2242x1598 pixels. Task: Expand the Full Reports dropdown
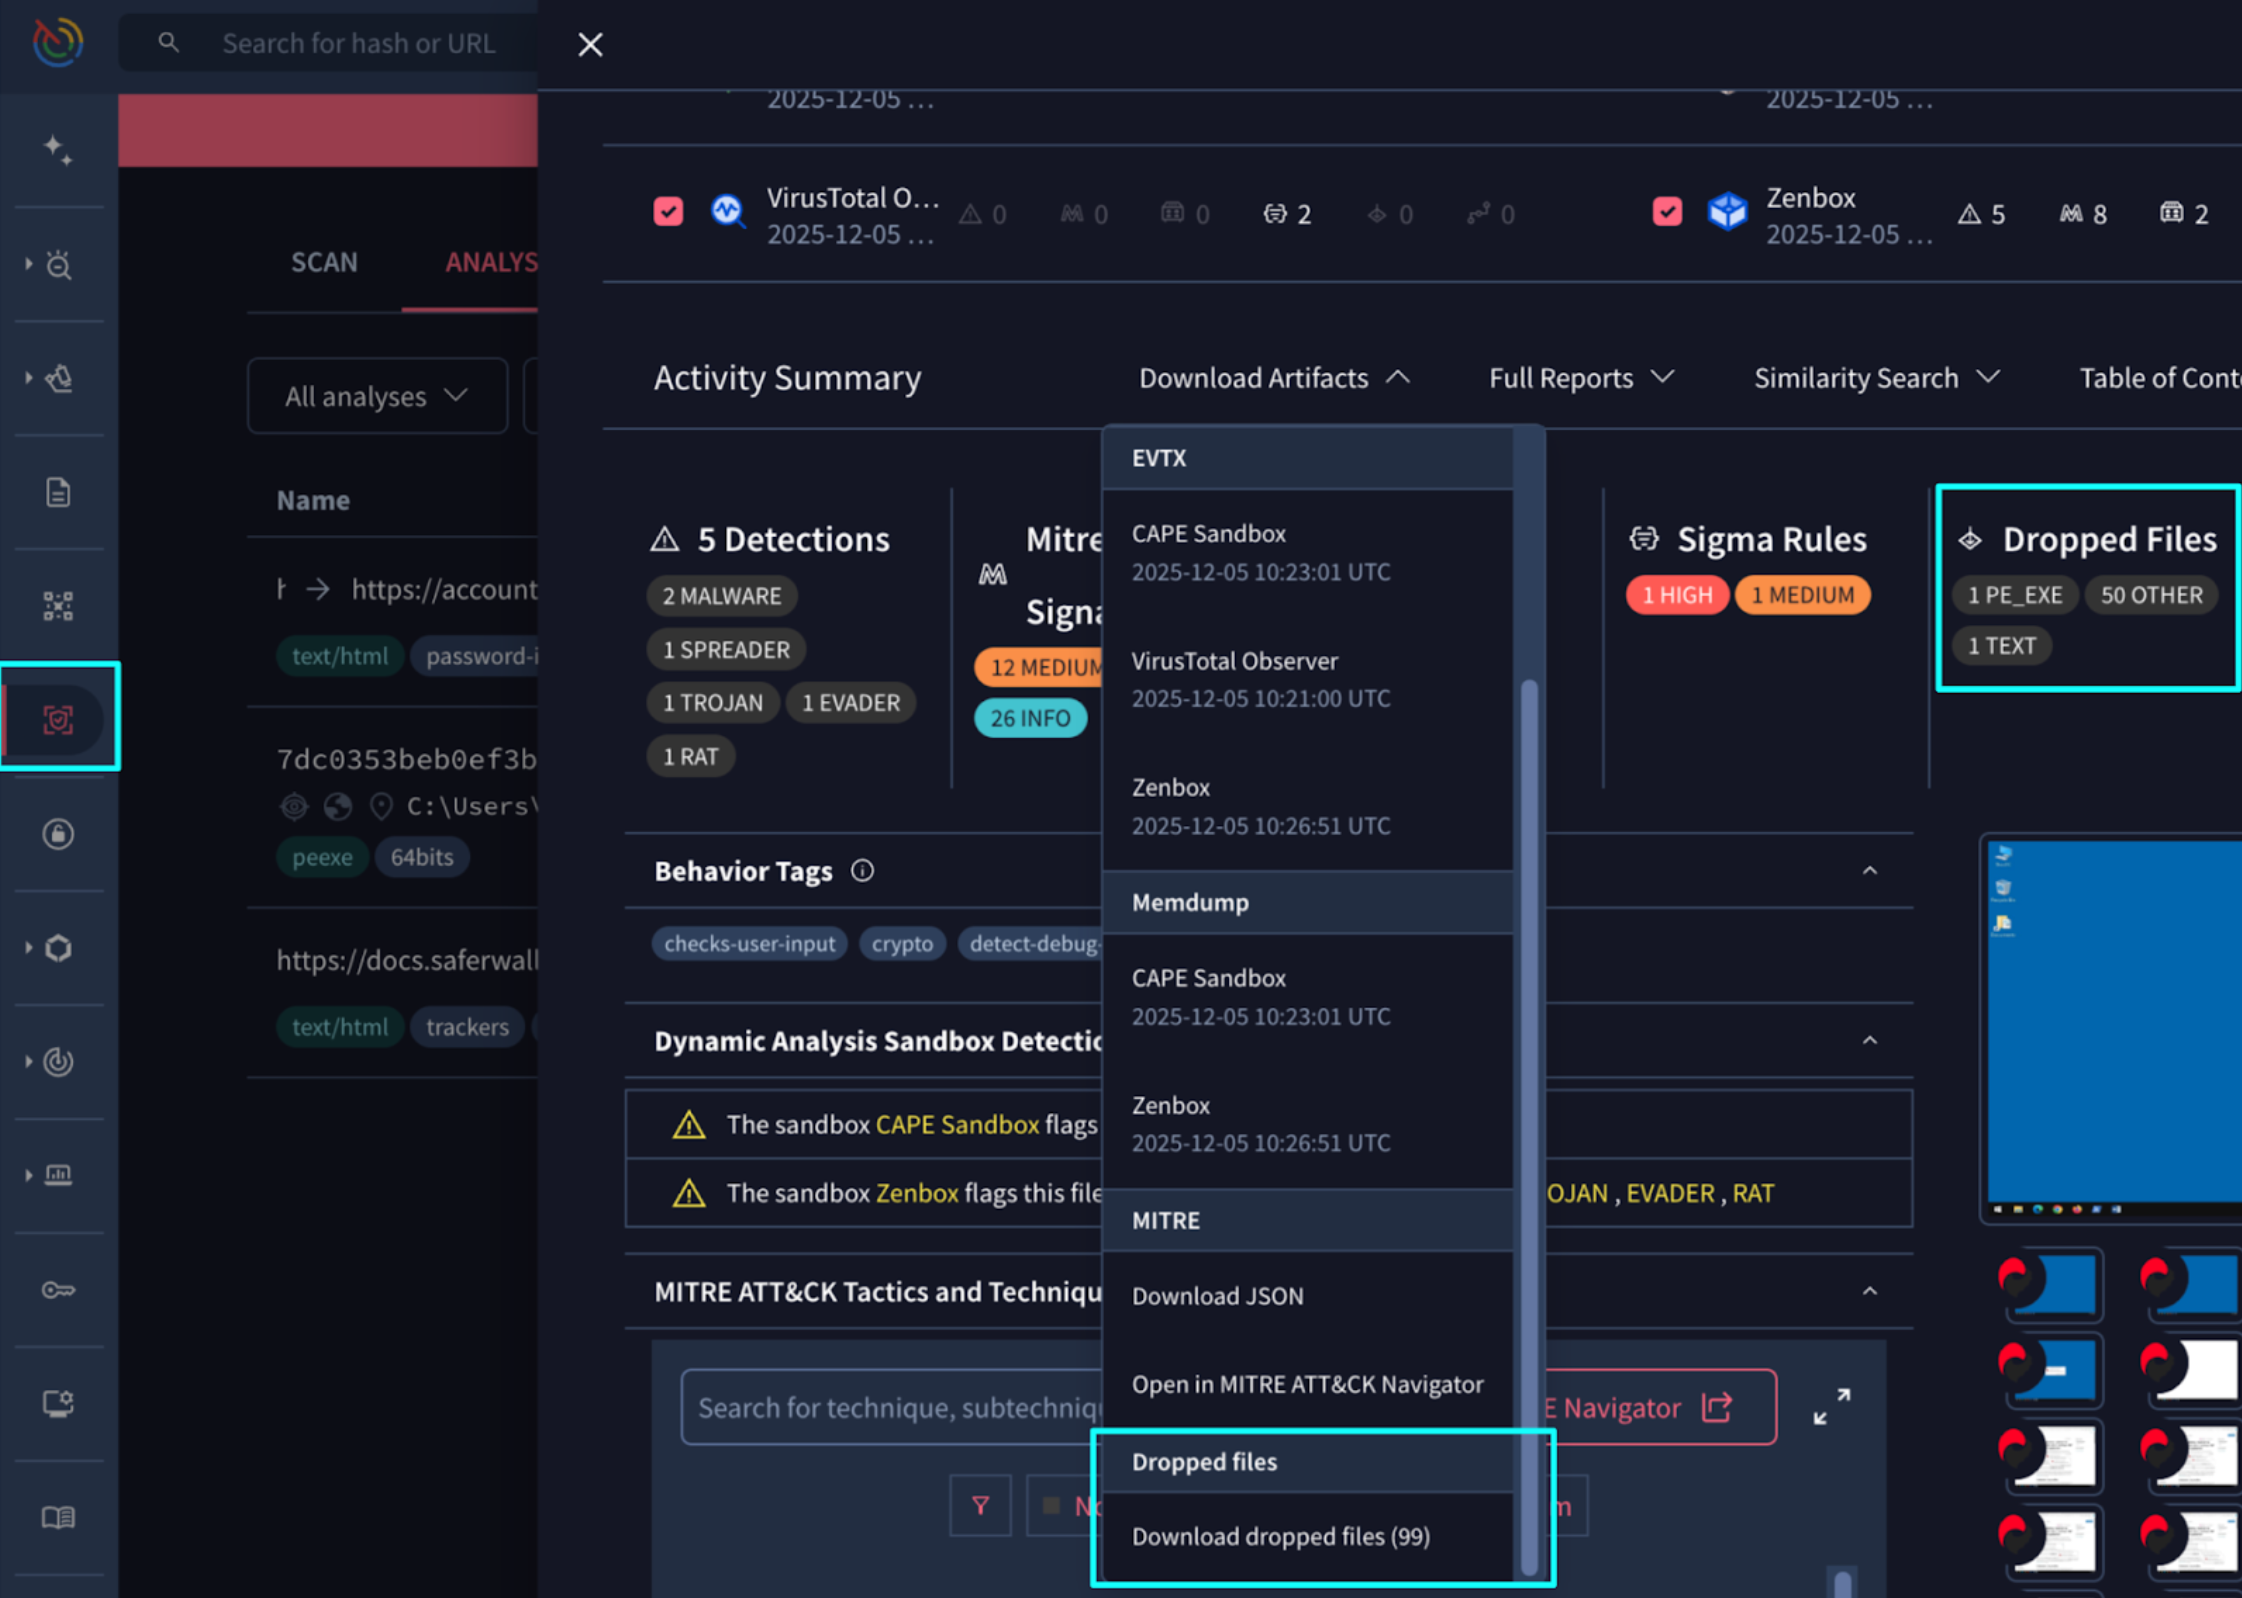click(1579, 378)
